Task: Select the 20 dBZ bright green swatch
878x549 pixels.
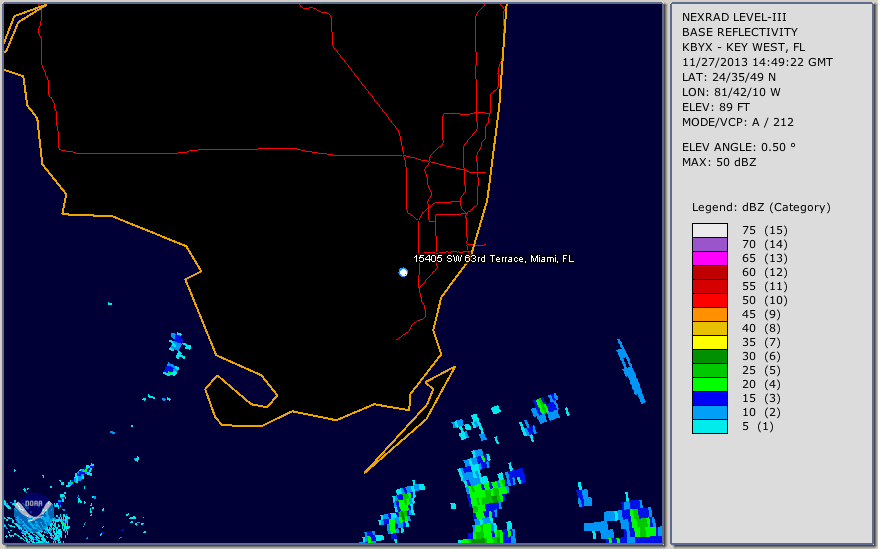Action: click(x=709, y=384)
